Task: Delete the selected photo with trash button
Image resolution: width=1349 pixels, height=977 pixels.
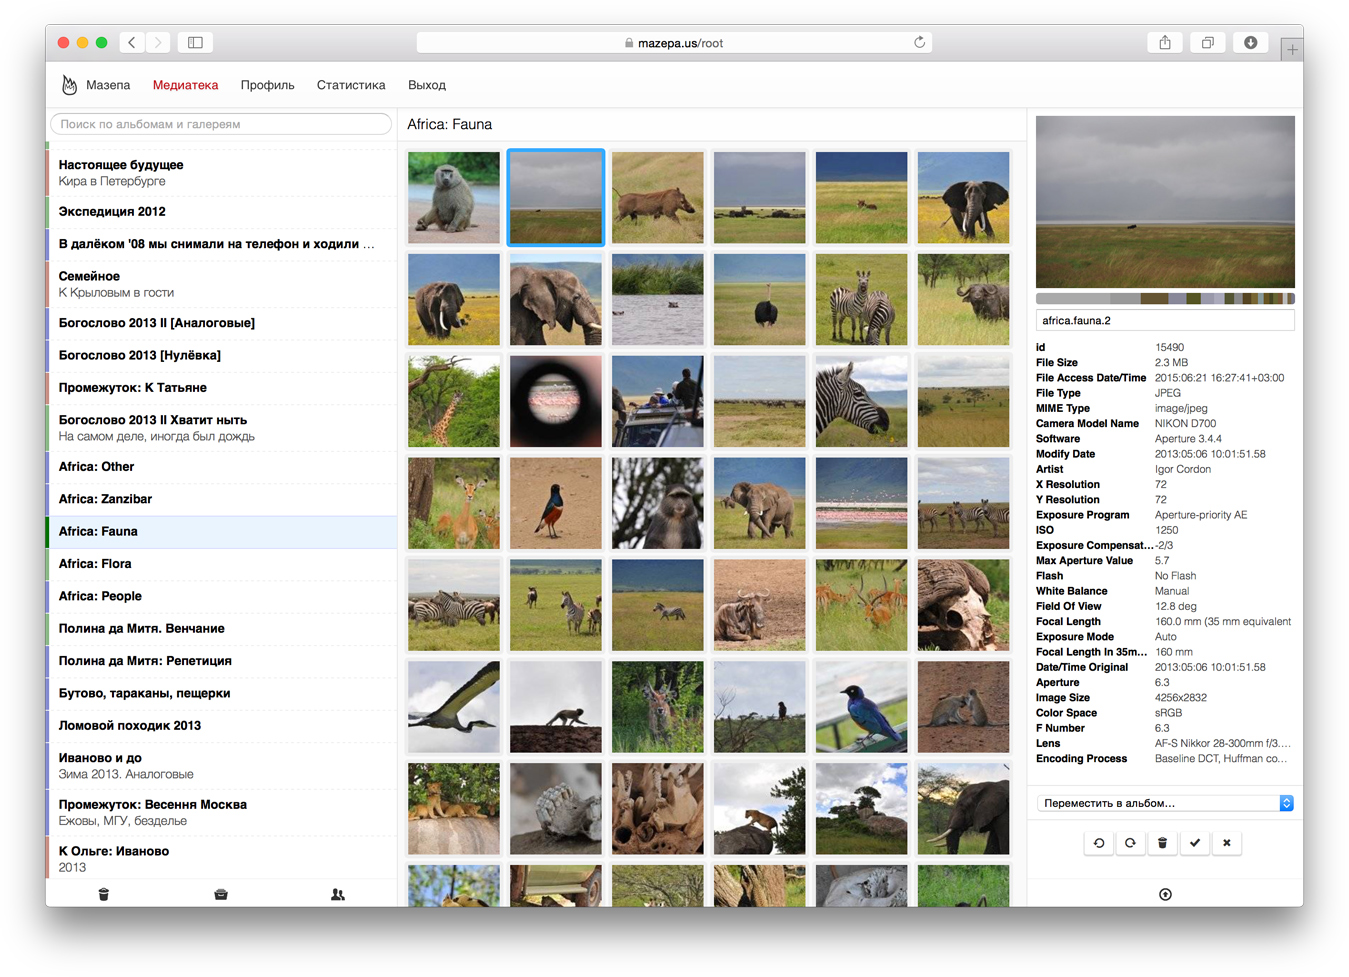Action: pyautogui.click(x=1163, y=843)
